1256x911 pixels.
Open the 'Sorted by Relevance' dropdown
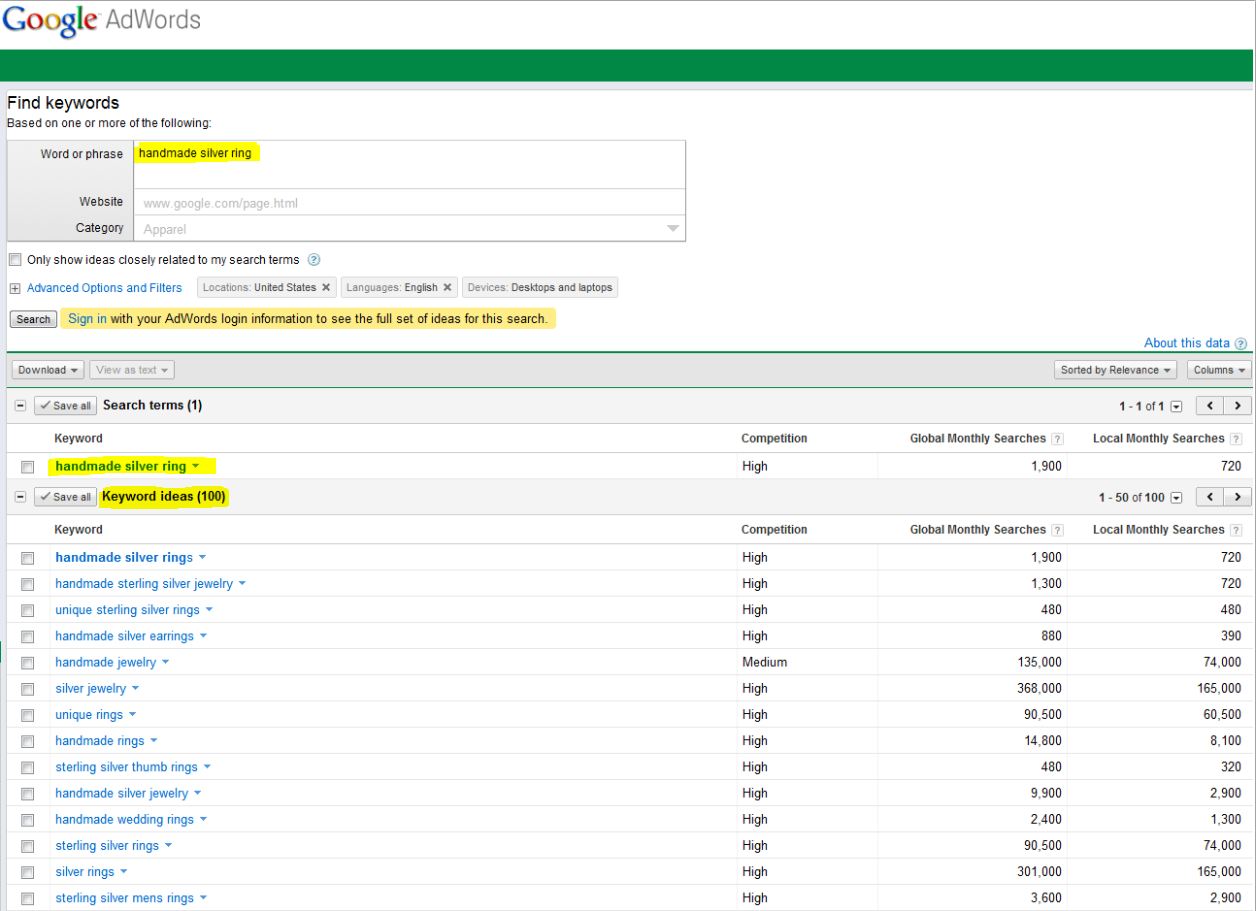coord(1117,370)
